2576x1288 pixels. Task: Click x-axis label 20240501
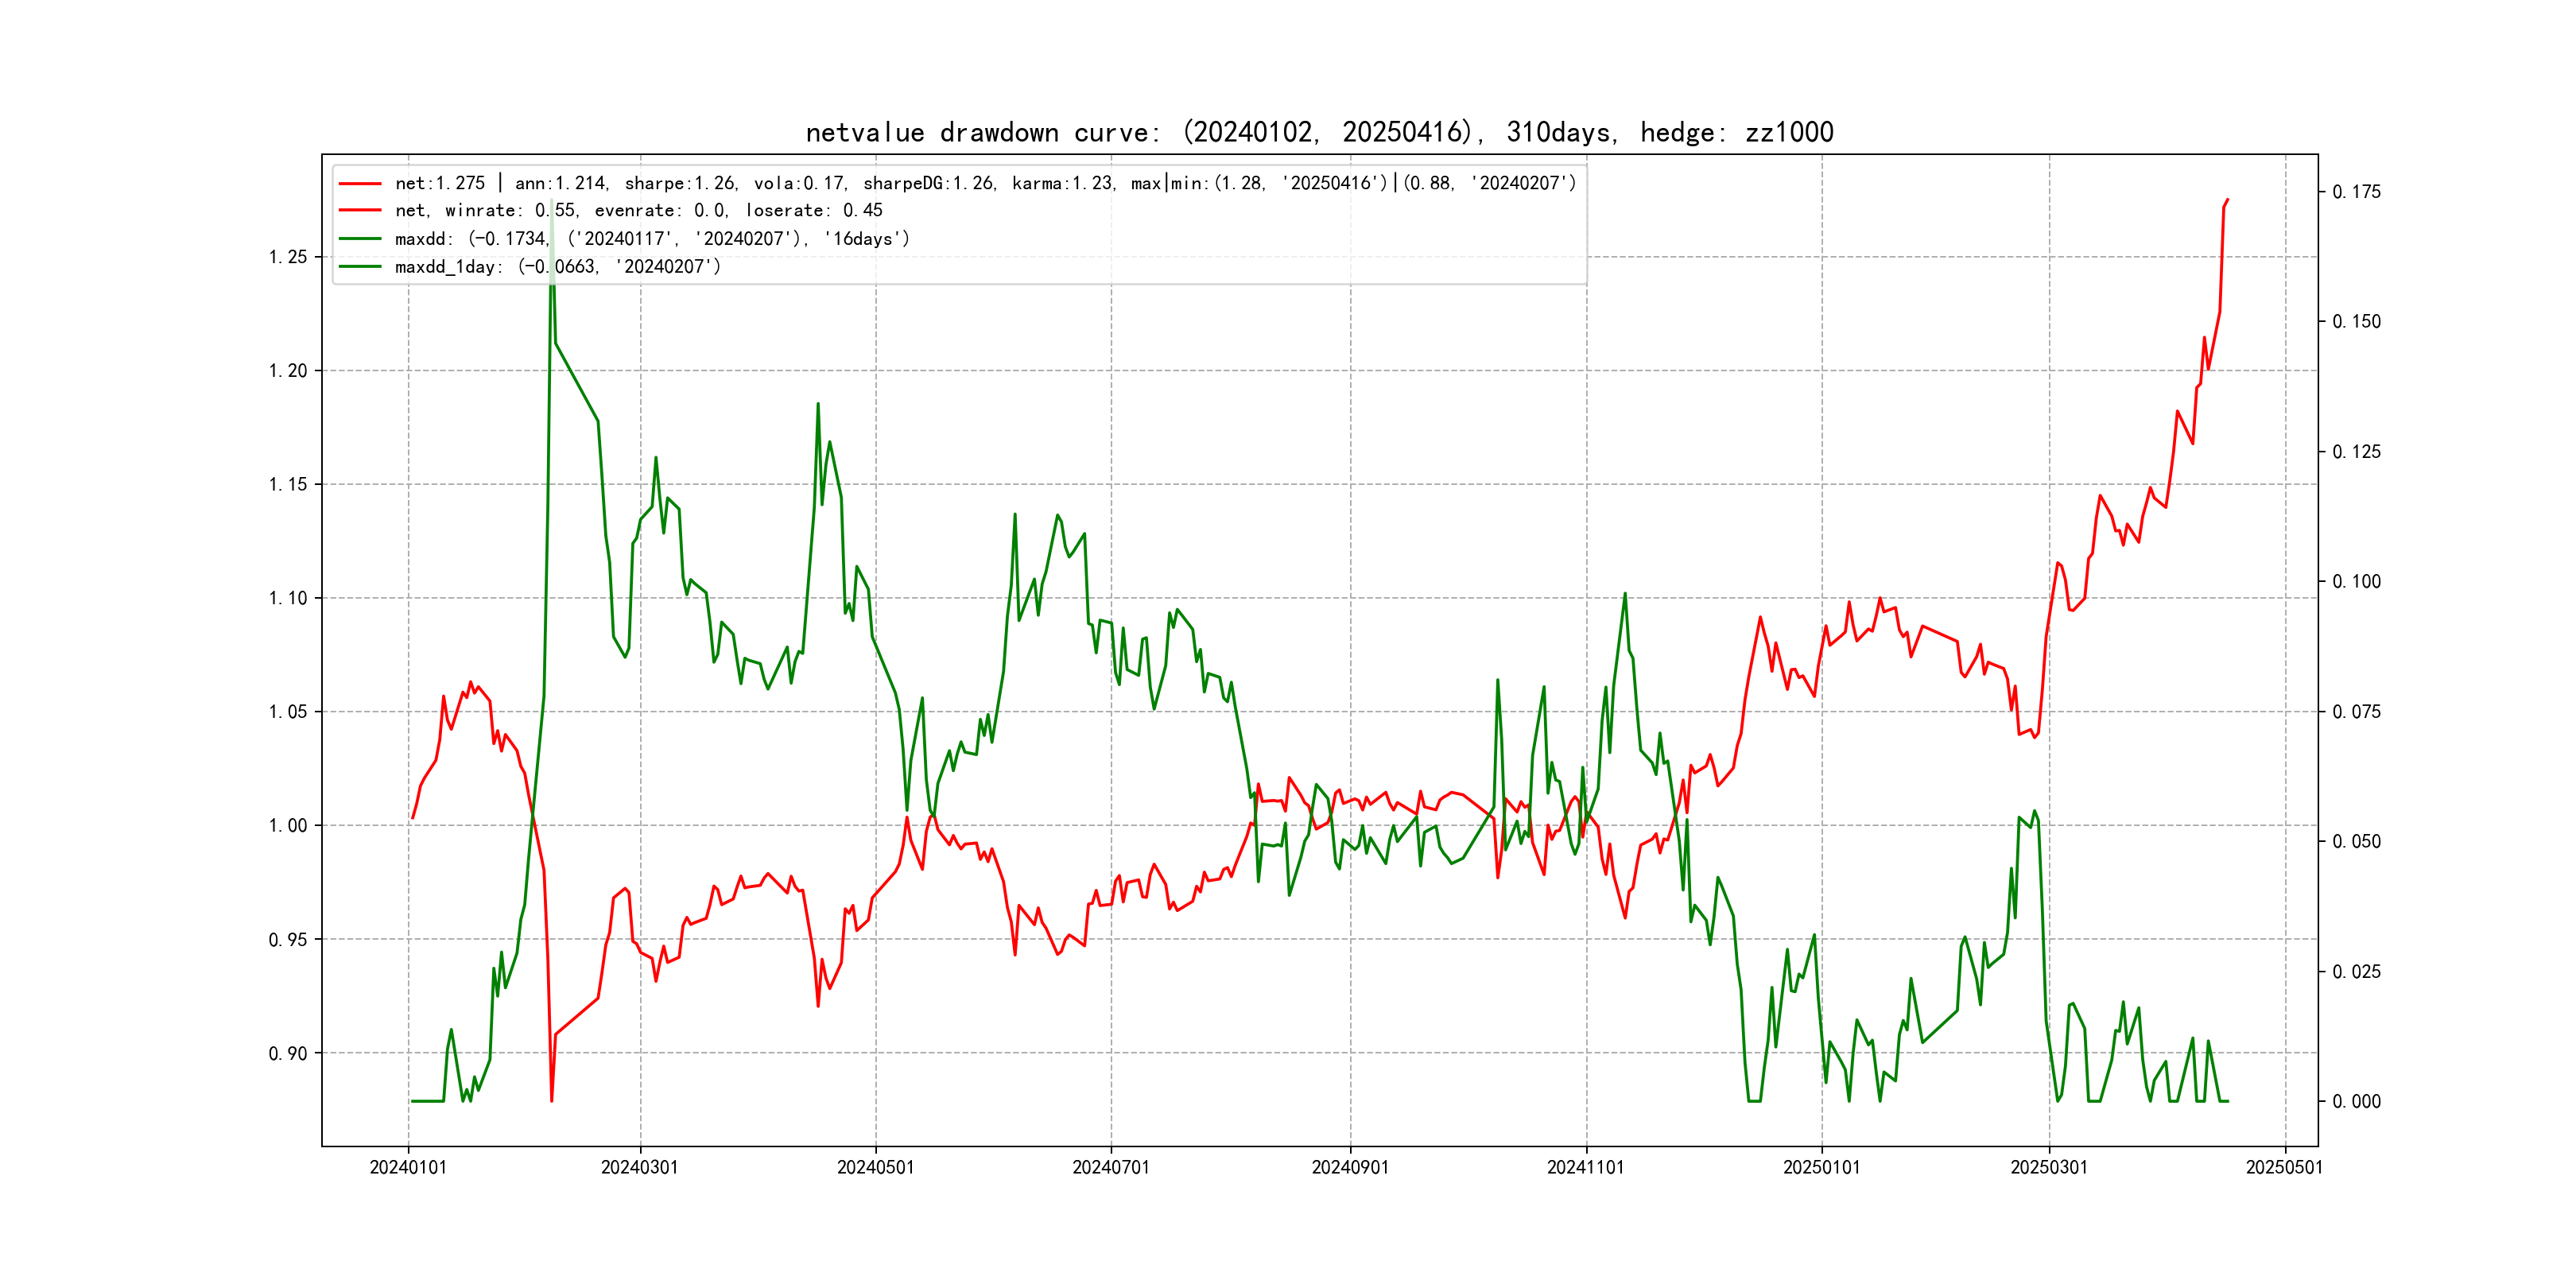[875, 1167]
